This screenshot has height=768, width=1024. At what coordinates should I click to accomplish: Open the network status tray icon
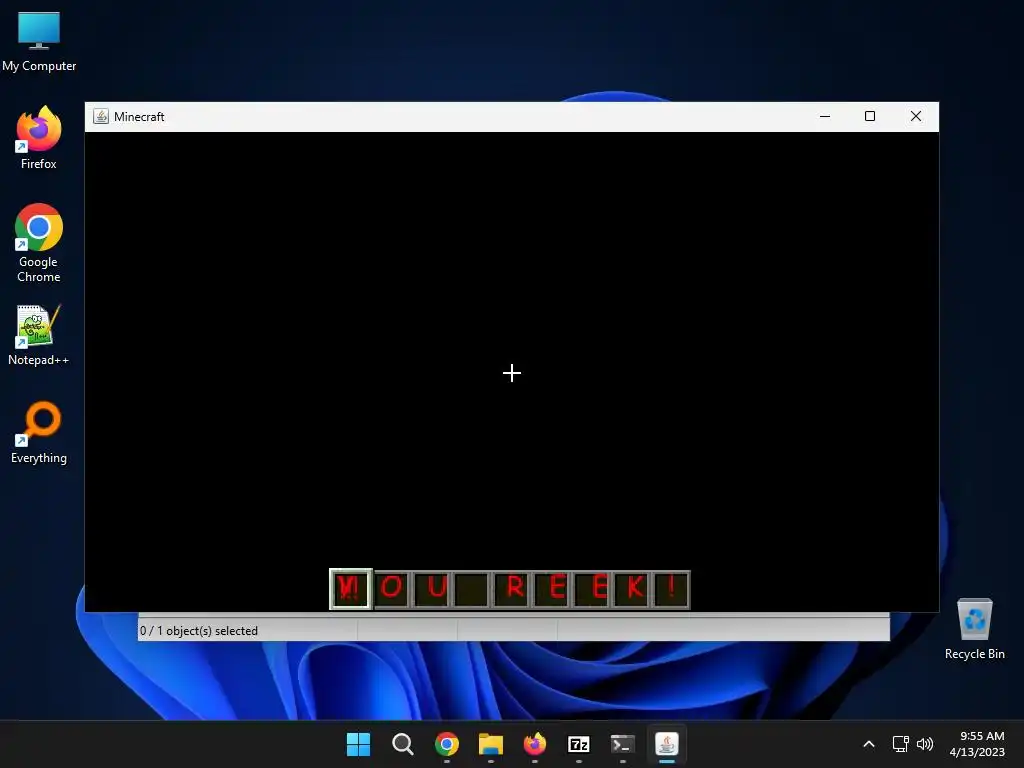click(901, 744)
